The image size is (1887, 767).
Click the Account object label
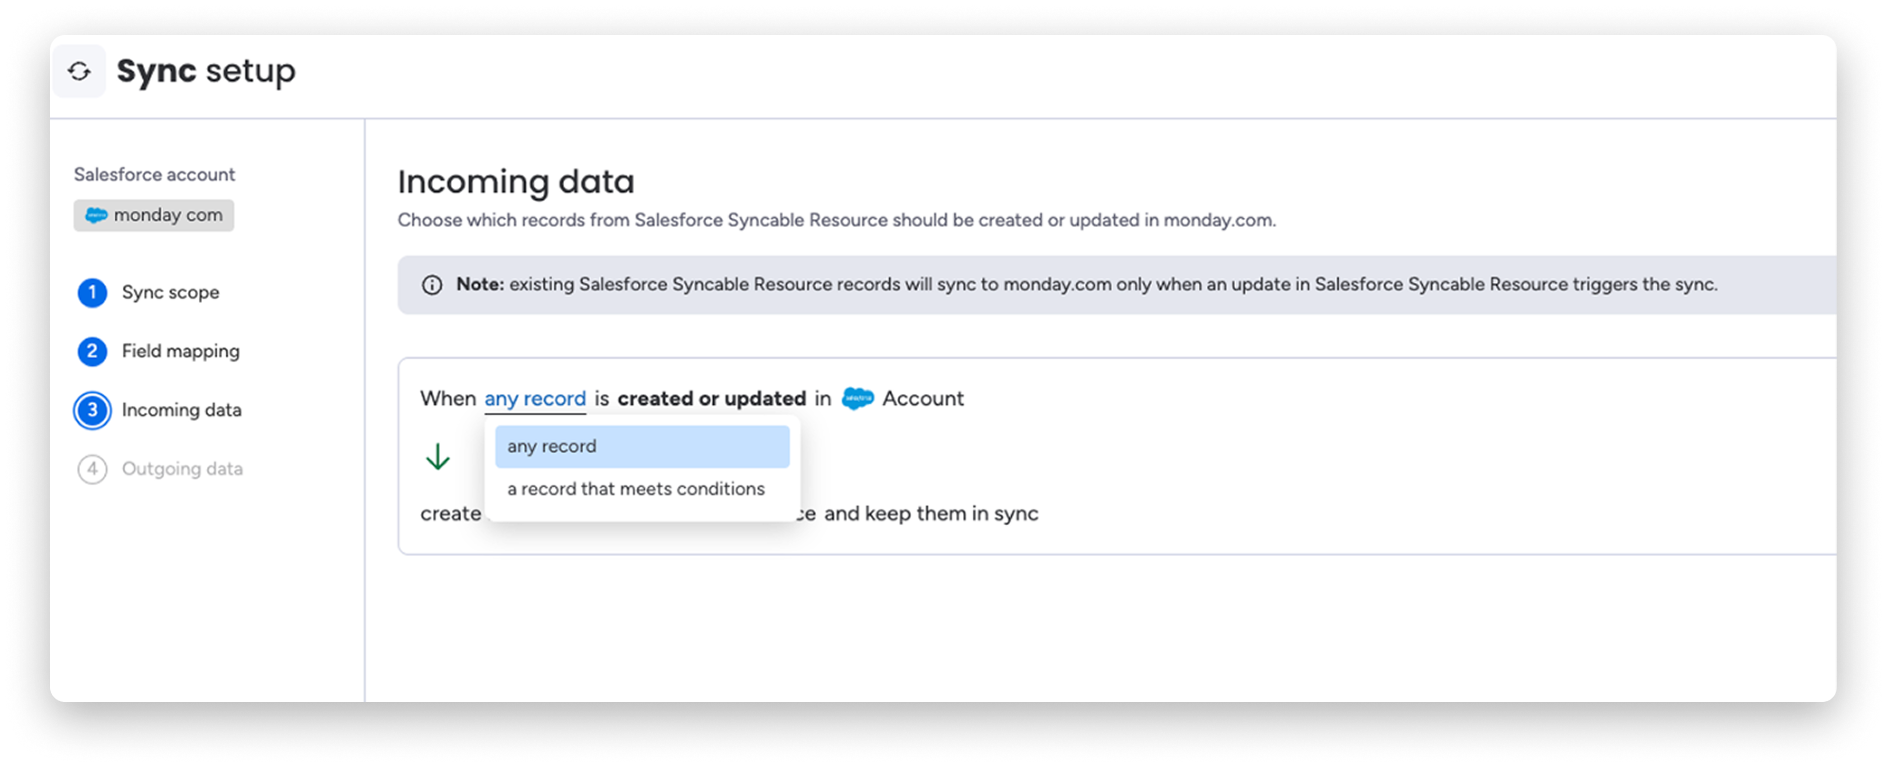923,399
